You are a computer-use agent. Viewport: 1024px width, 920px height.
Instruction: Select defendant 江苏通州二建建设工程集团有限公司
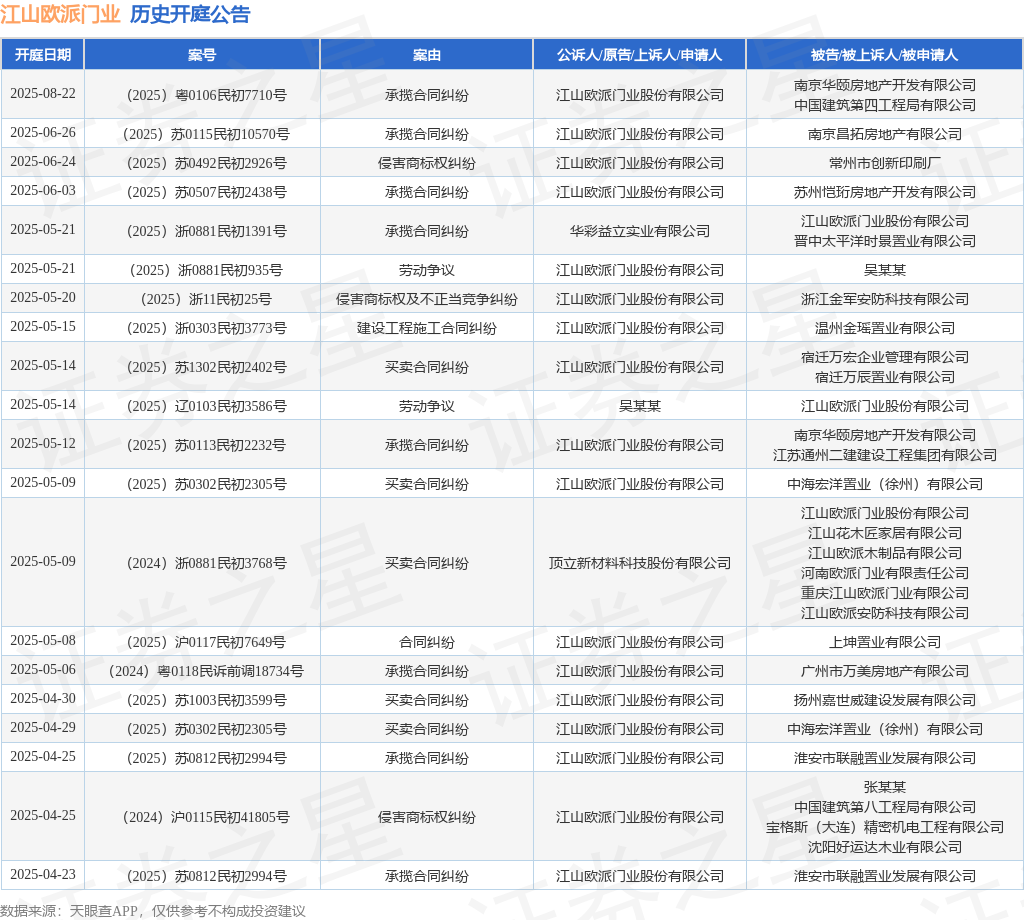click(885, 455)
